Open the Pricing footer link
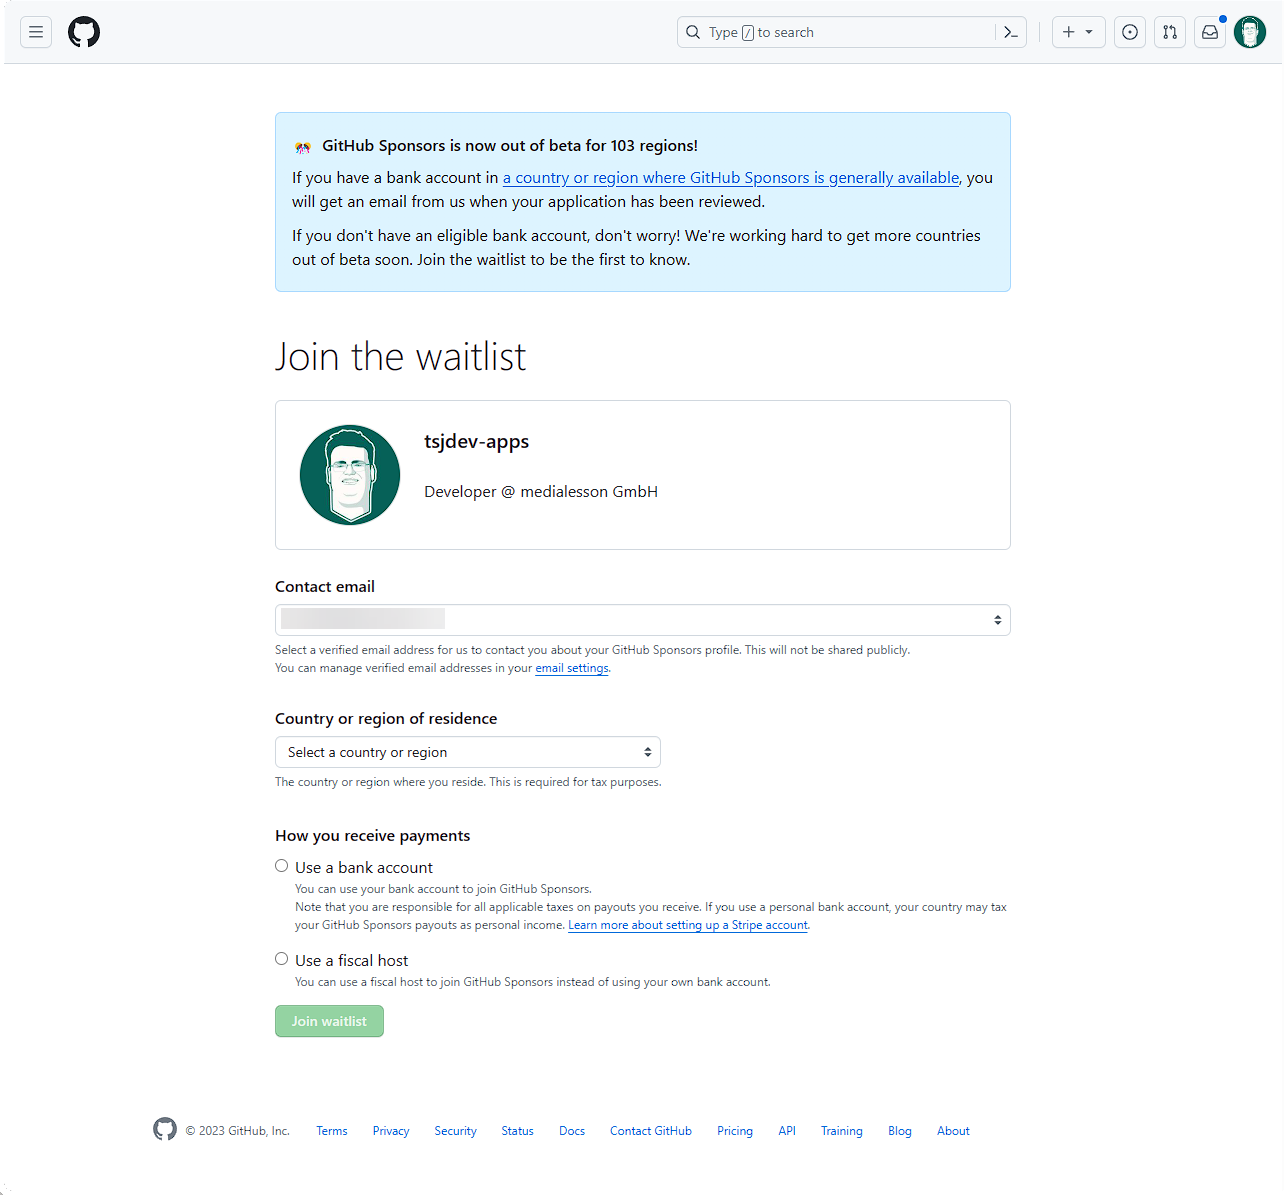 (735, 1131)
